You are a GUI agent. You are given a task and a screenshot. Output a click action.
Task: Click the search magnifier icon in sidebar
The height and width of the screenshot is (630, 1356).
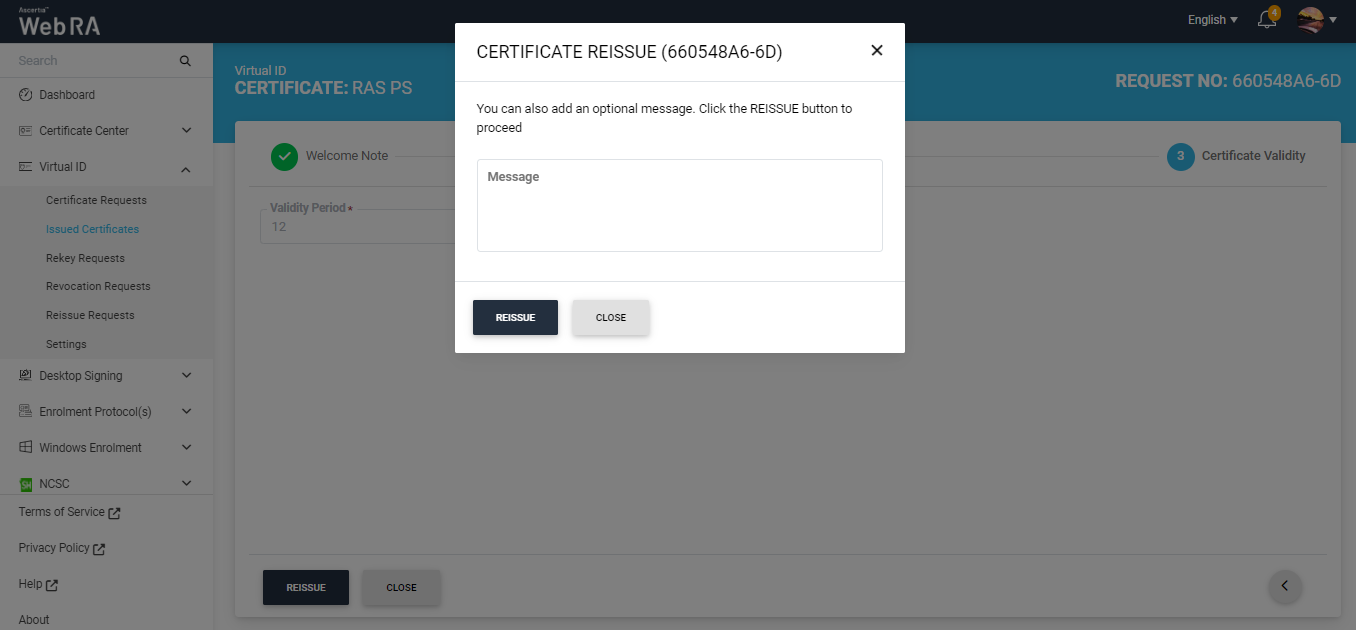pos(185,61)
